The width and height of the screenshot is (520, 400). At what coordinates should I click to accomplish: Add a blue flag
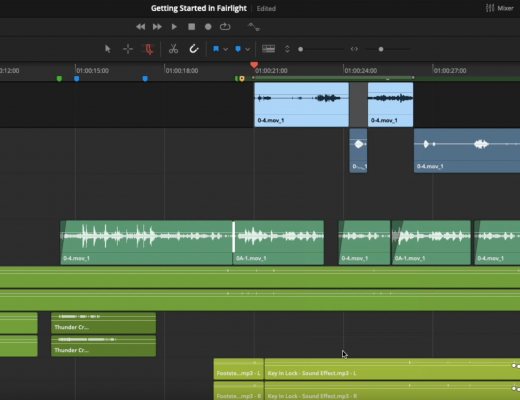tap(216, 49)
